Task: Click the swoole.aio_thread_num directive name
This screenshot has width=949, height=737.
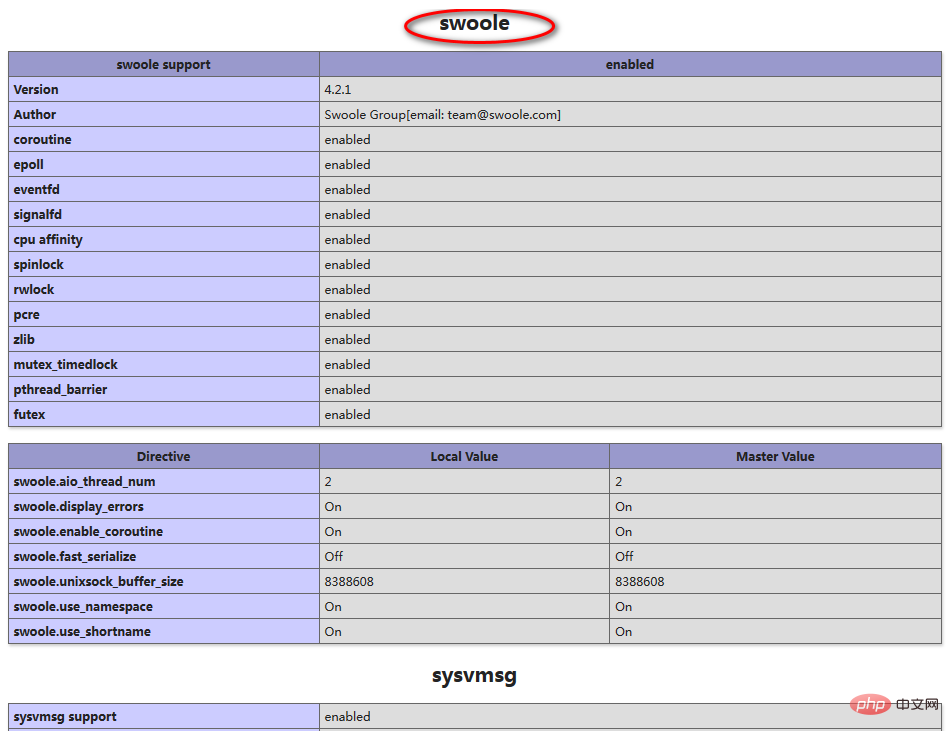Action: [x=85, y=482]
